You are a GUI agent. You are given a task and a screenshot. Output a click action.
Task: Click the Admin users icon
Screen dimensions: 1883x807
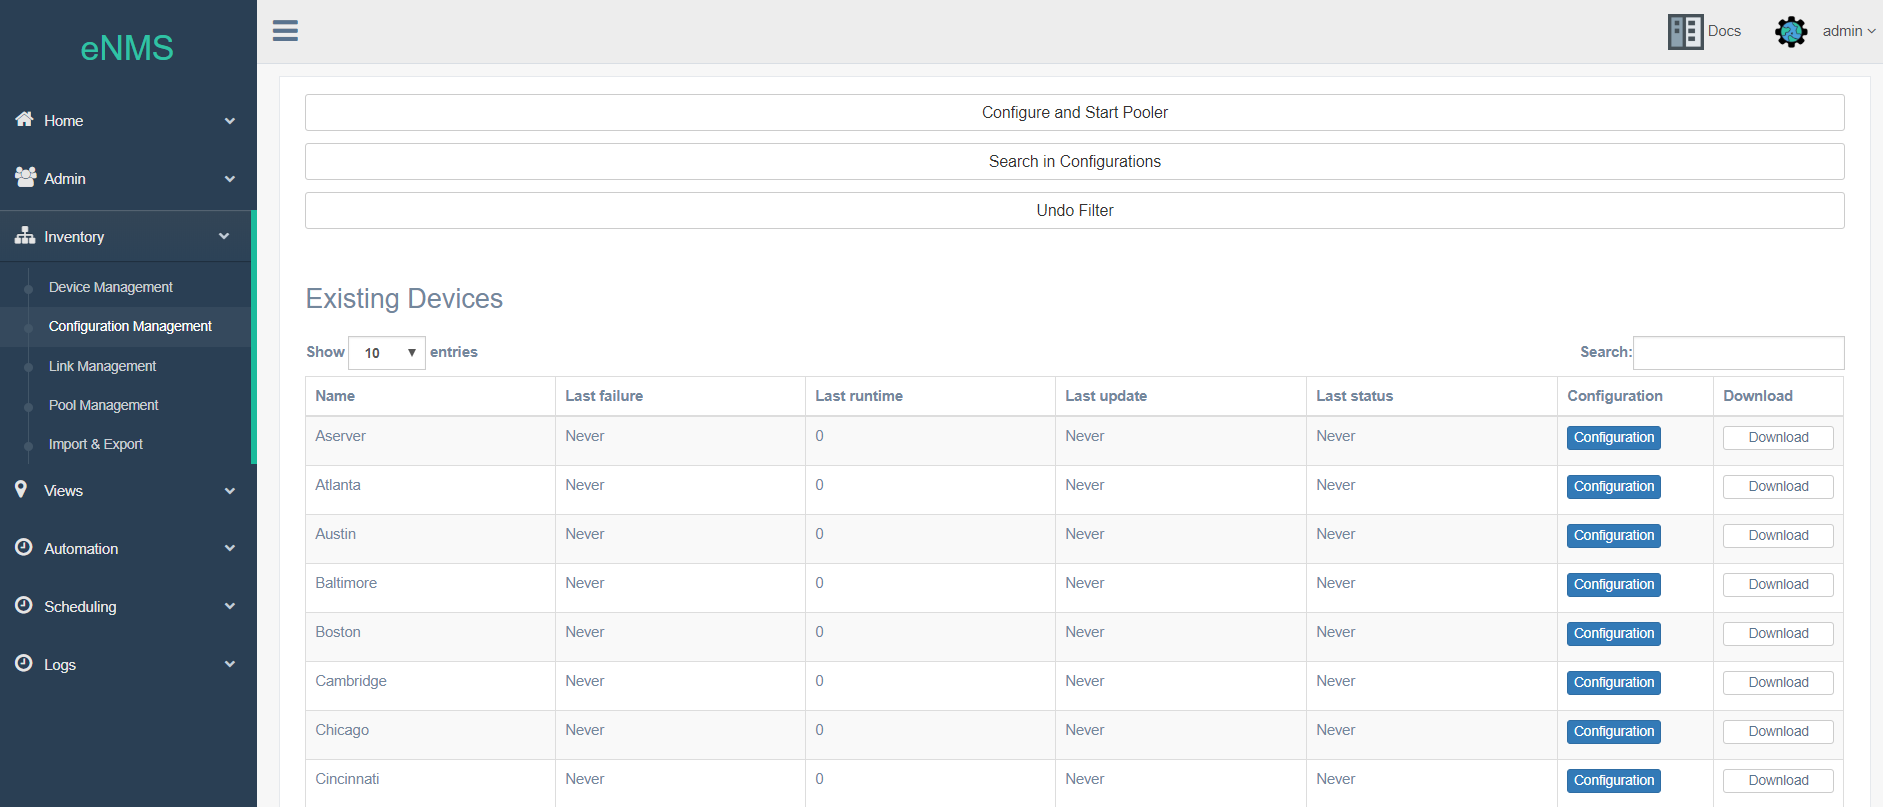click(25, 177)
